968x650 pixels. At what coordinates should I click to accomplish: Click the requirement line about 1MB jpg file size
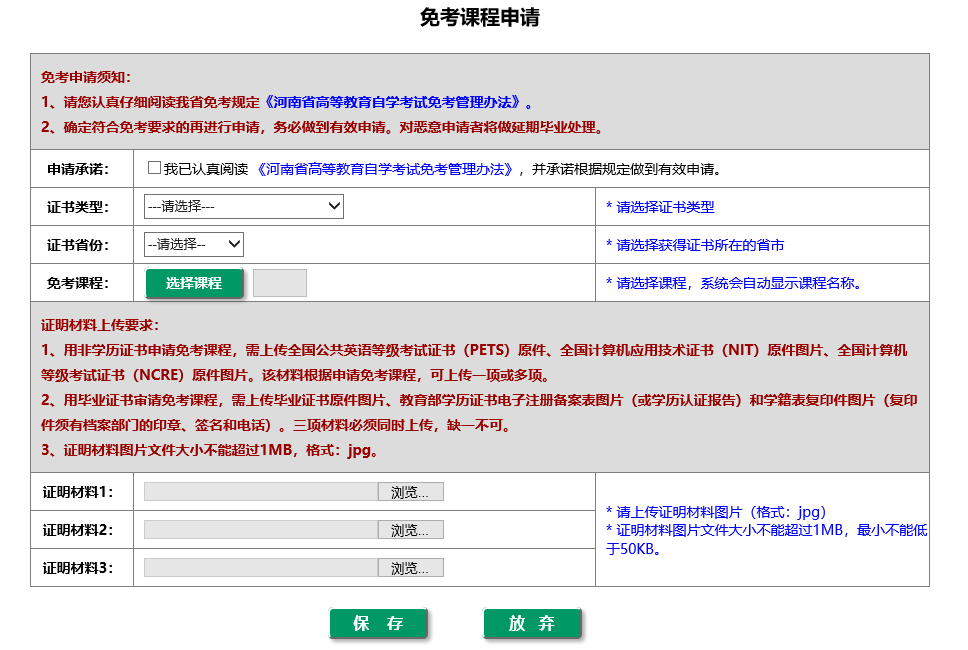pyautogui.click(x=210, y=450)
